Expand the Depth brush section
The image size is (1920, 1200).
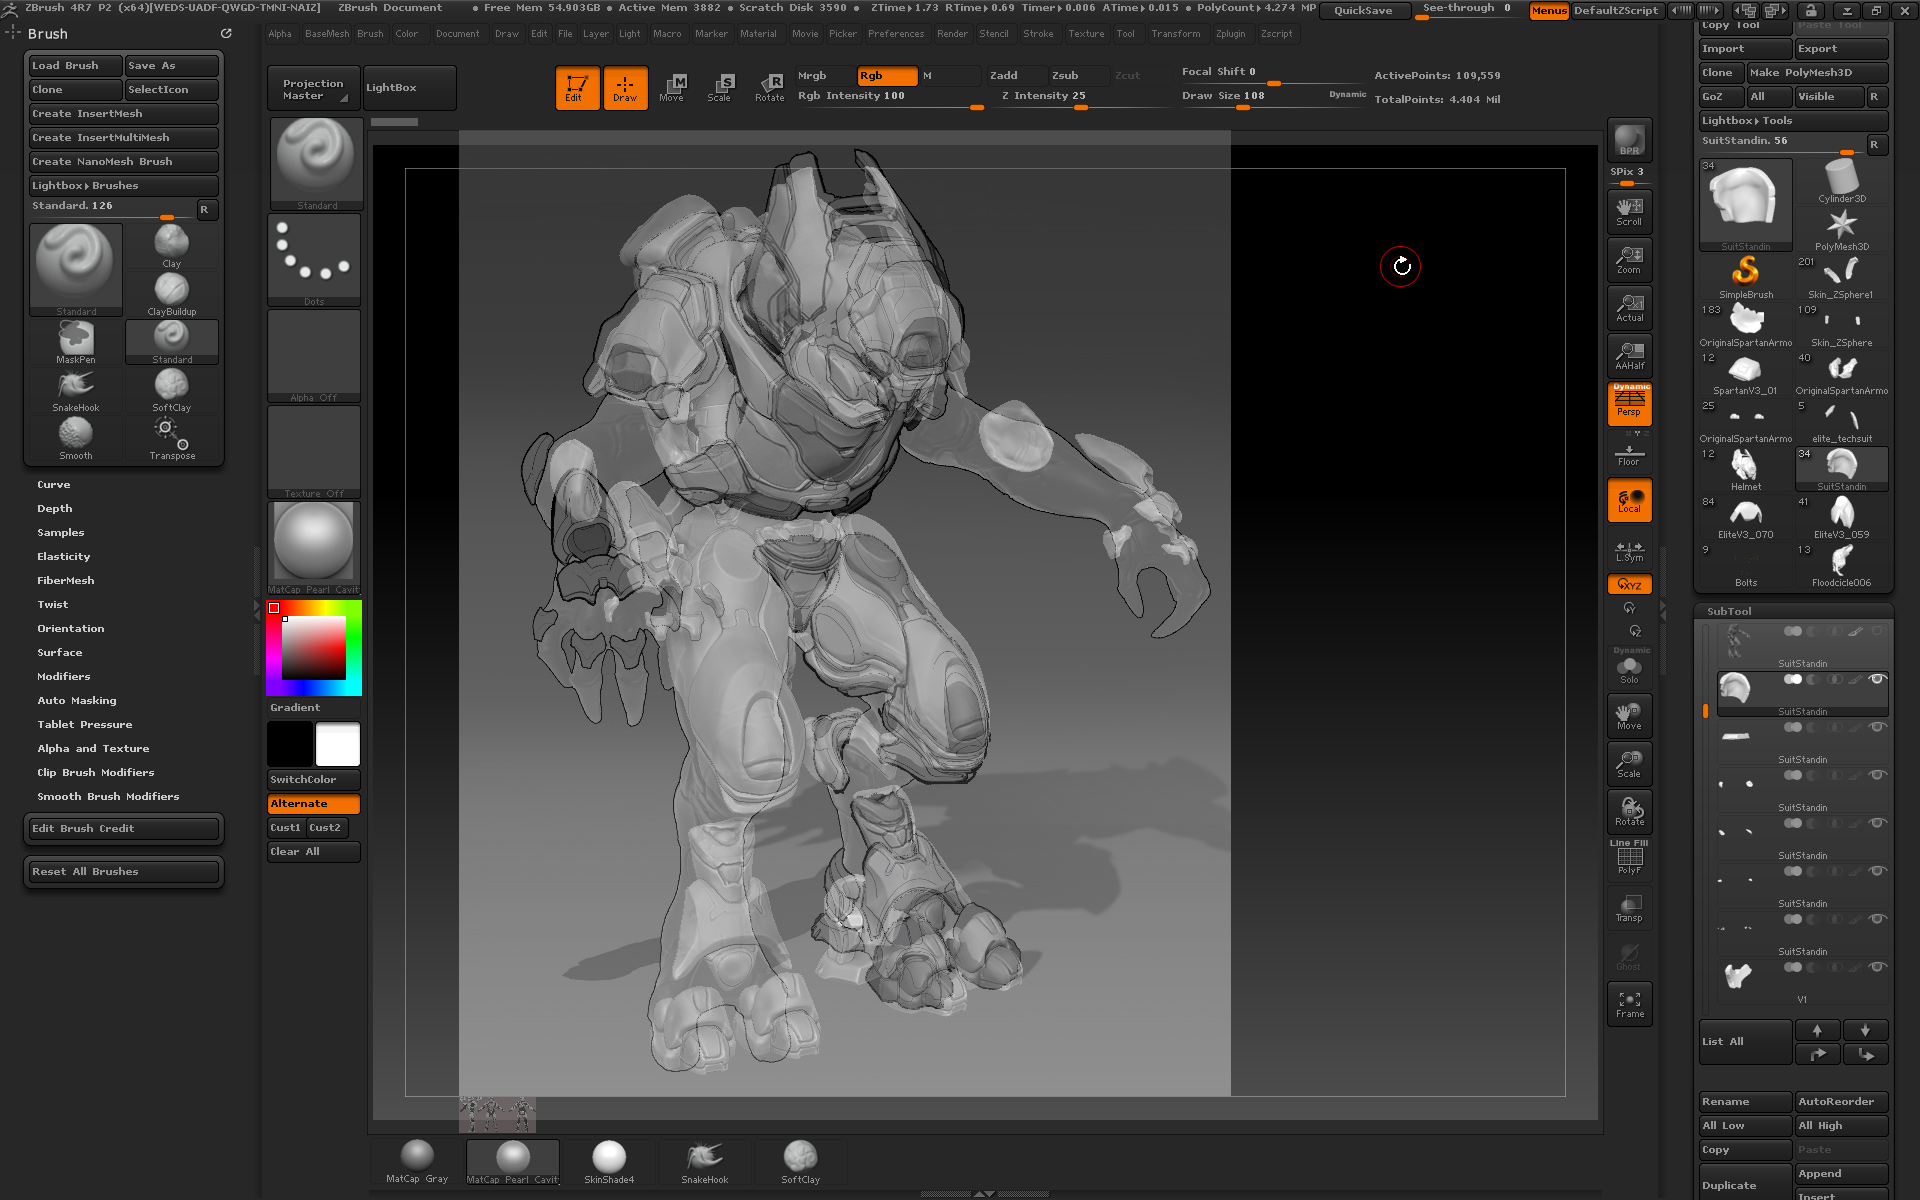pyautogui.click(x=54, y=508)
